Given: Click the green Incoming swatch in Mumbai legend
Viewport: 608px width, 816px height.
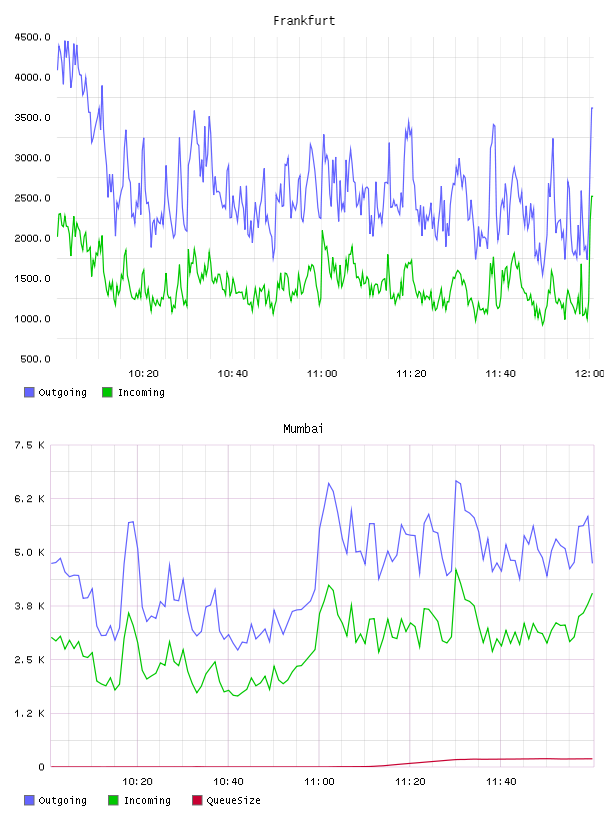Looking at the screenshot, I should [113, 800].
